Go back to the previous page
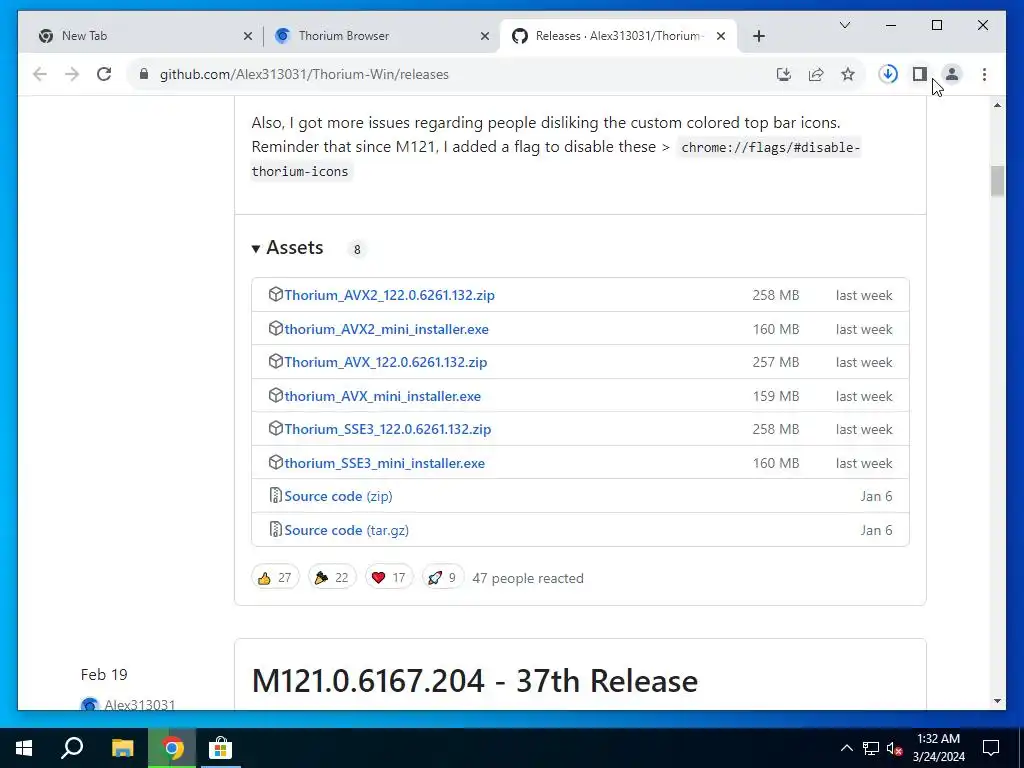This screenshot has width=1024, height=768. (40, 74)
